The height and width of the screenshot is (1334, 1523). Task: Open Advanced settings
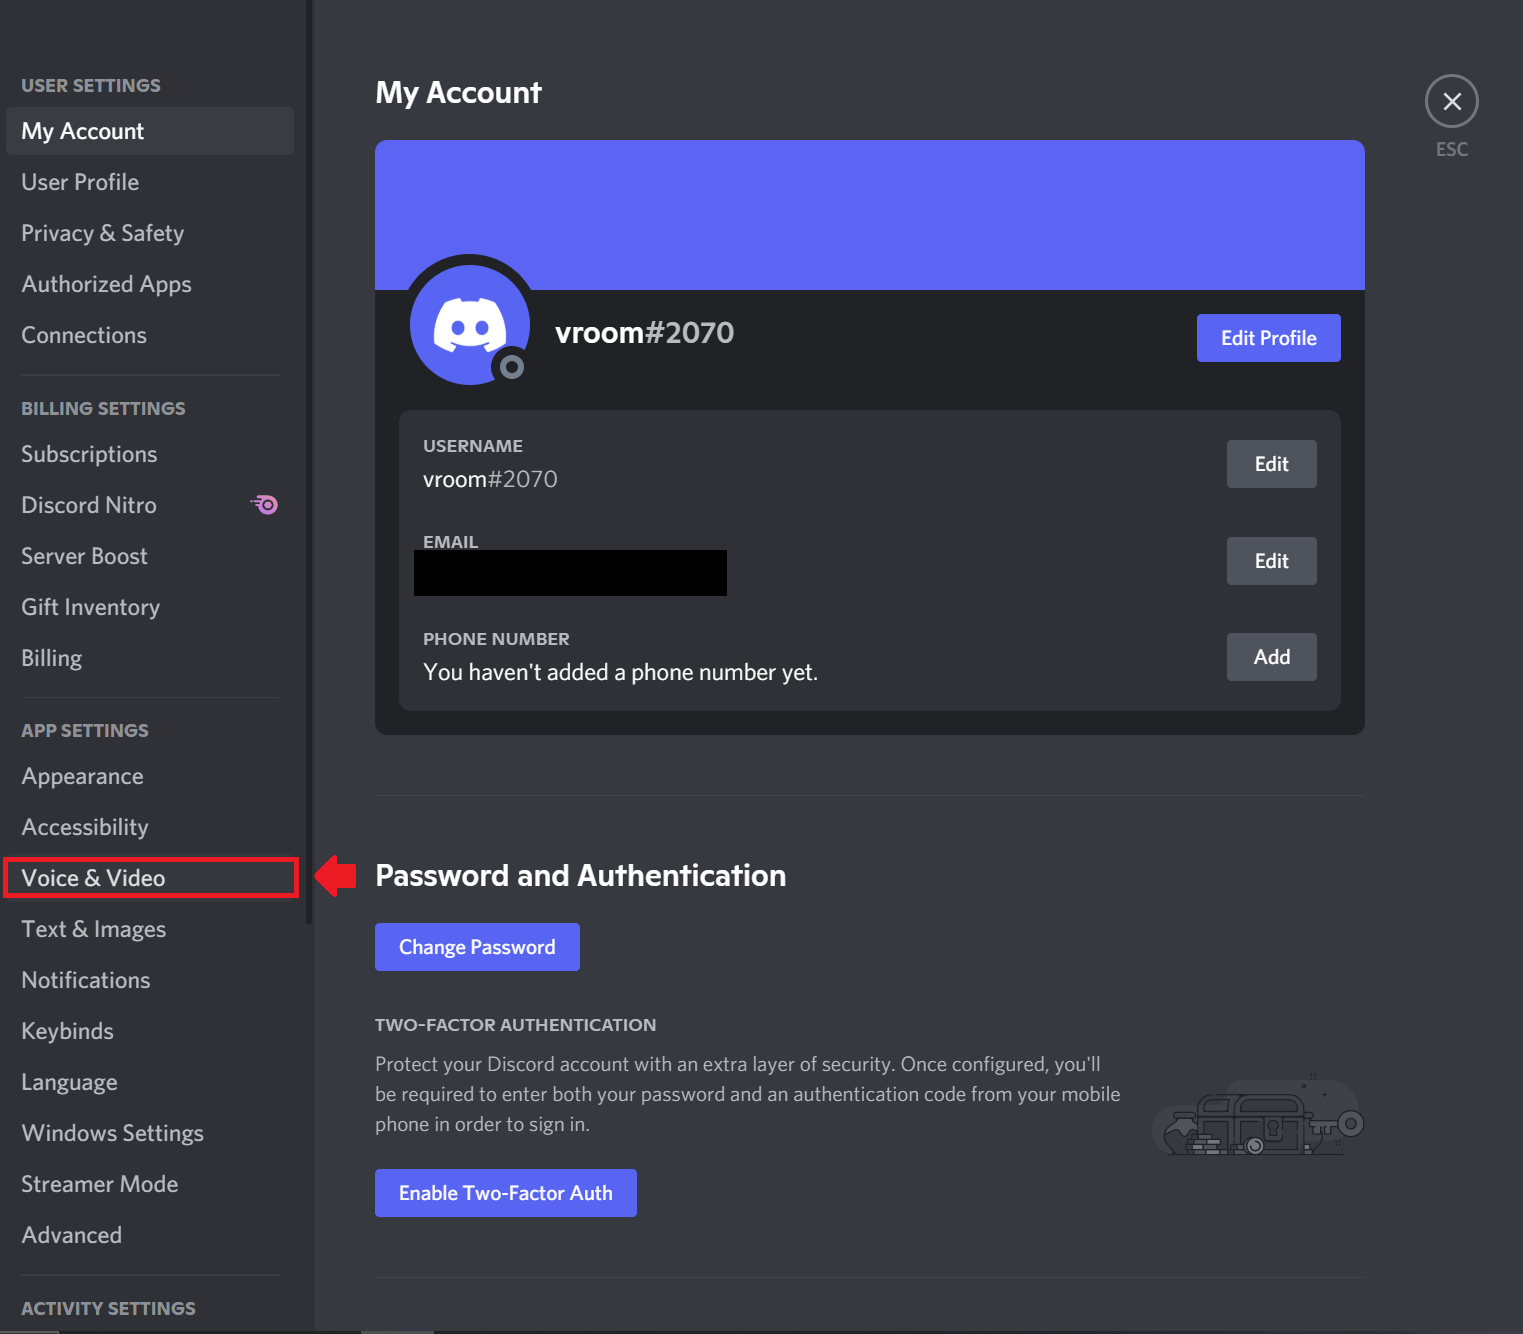click(150, 1235)
